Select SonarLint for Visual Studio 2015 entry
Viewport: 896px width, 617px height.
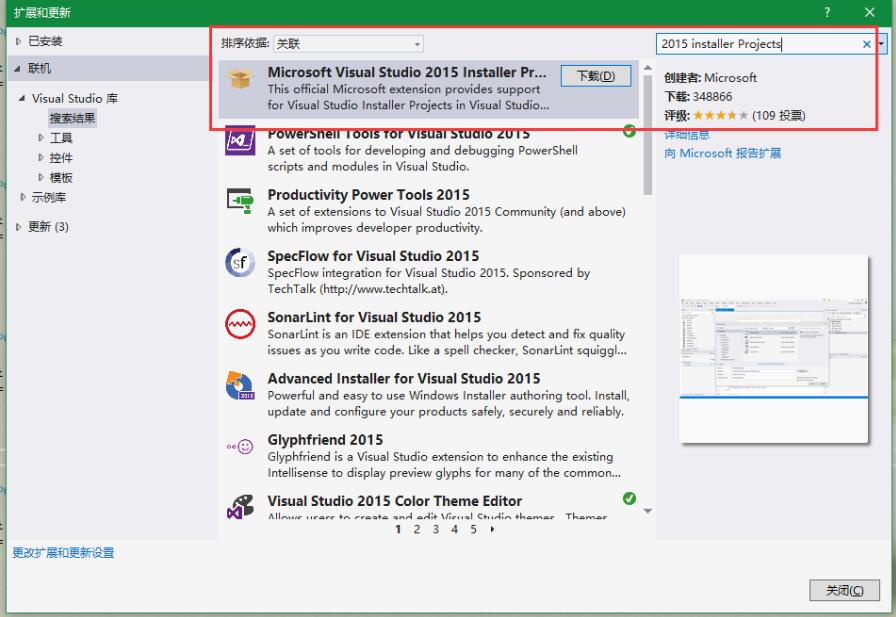429,333
